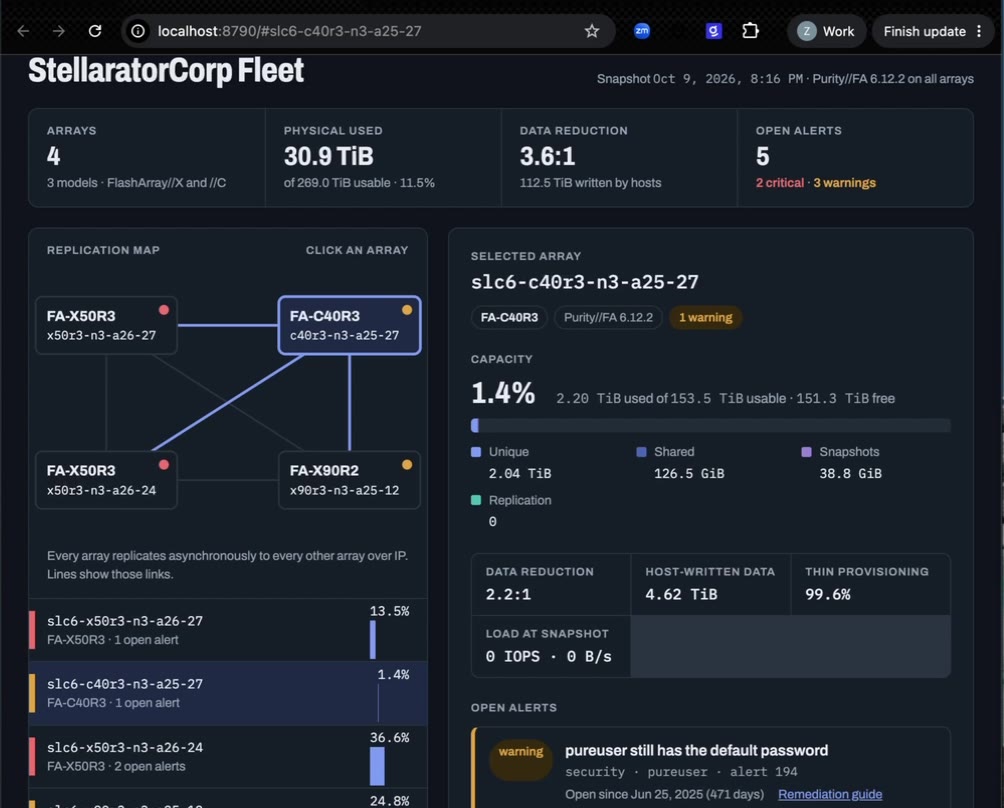Open slc6-x50r3-n3-a26-27 list row
Screen dimensions: 1004x808
(x=228, y=630)
